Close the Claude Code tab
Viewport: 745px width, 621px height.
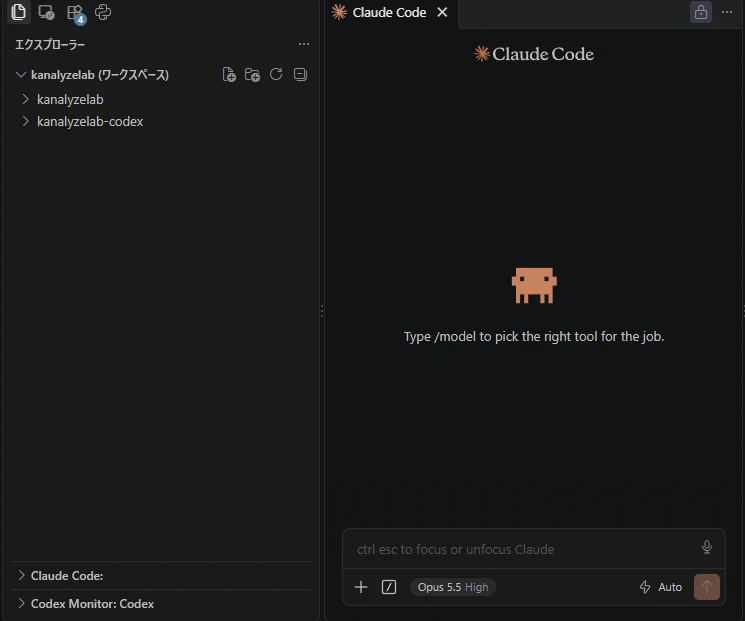pyautogui.click(x=442, y=12)
